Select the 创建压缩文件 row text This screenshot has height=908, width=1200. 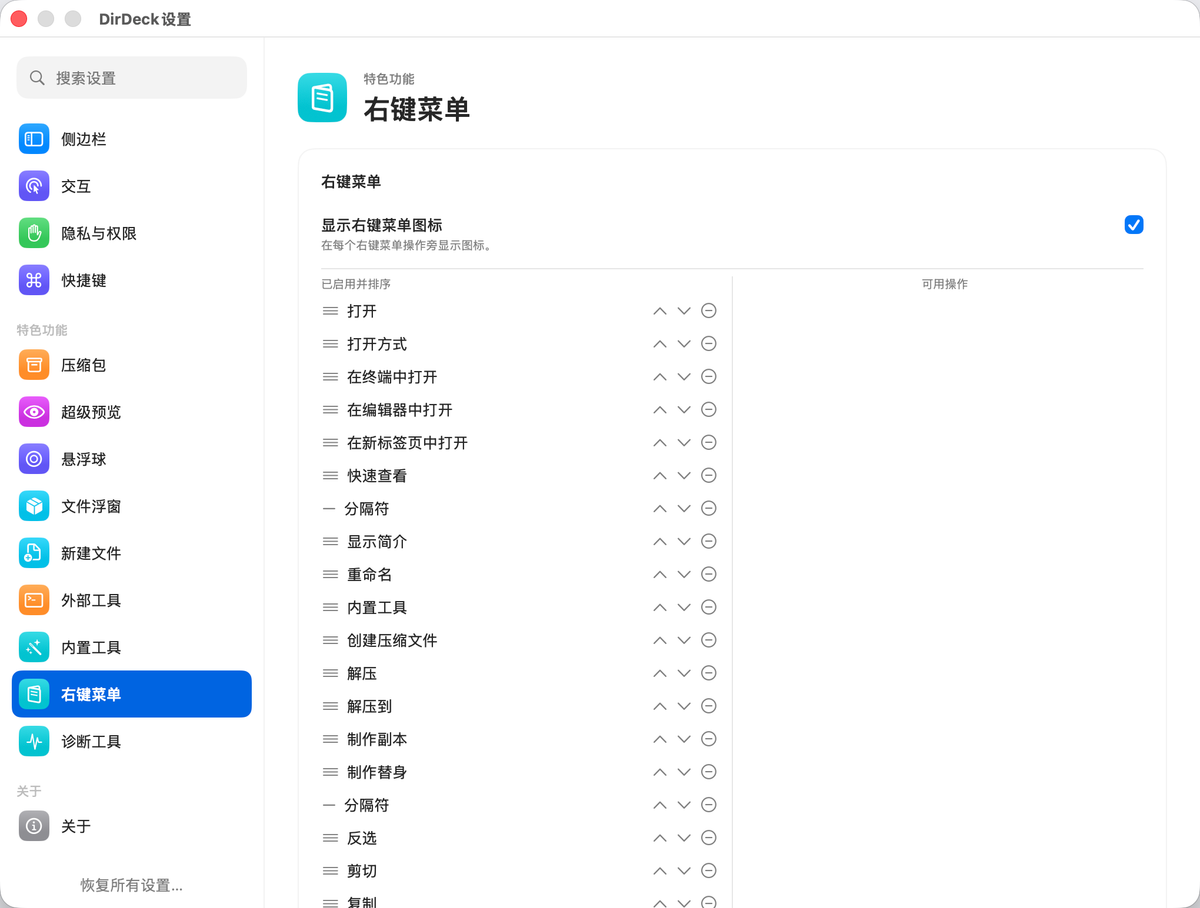click(x=392, y=640)
